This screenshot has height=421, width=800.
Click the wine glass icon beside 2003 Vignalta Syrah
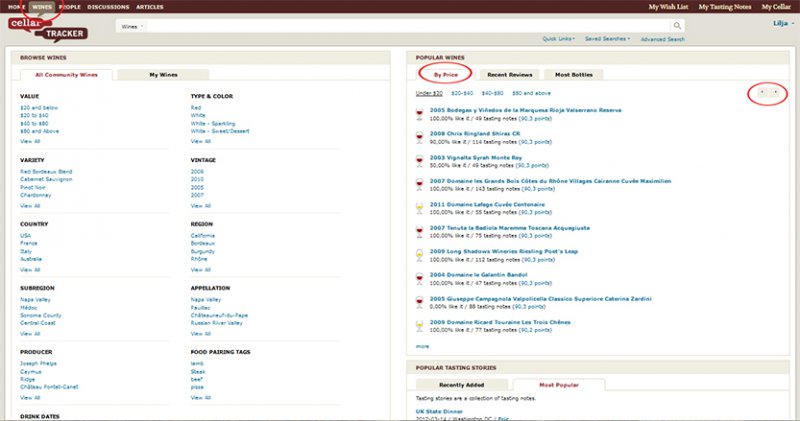pos(419,161)
